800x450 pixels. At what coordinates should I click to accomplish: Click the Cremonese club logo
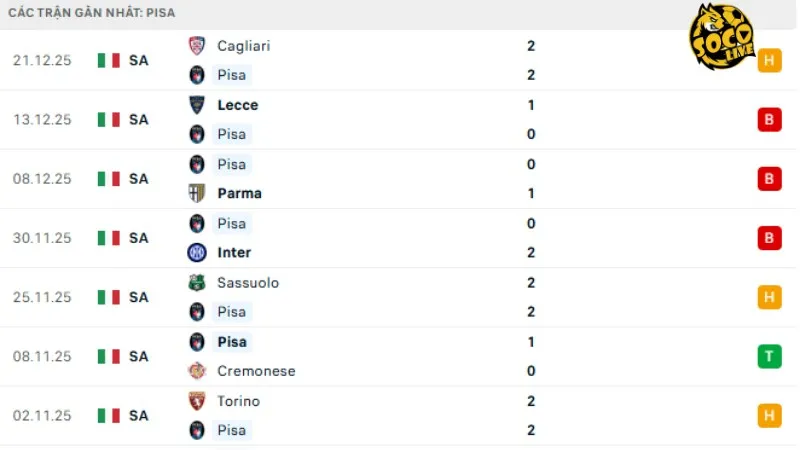click(x=197, y=371)
